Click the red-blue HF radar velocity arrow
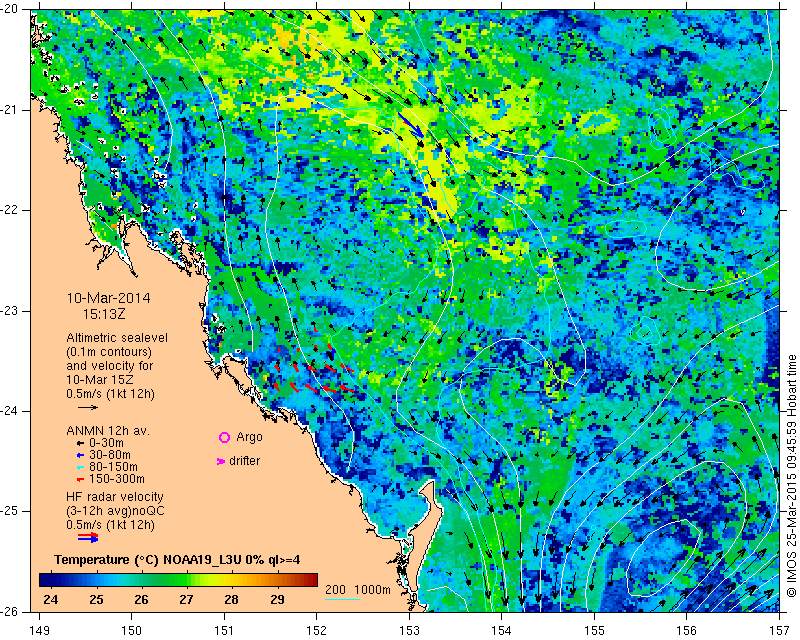 pos(88,536)
